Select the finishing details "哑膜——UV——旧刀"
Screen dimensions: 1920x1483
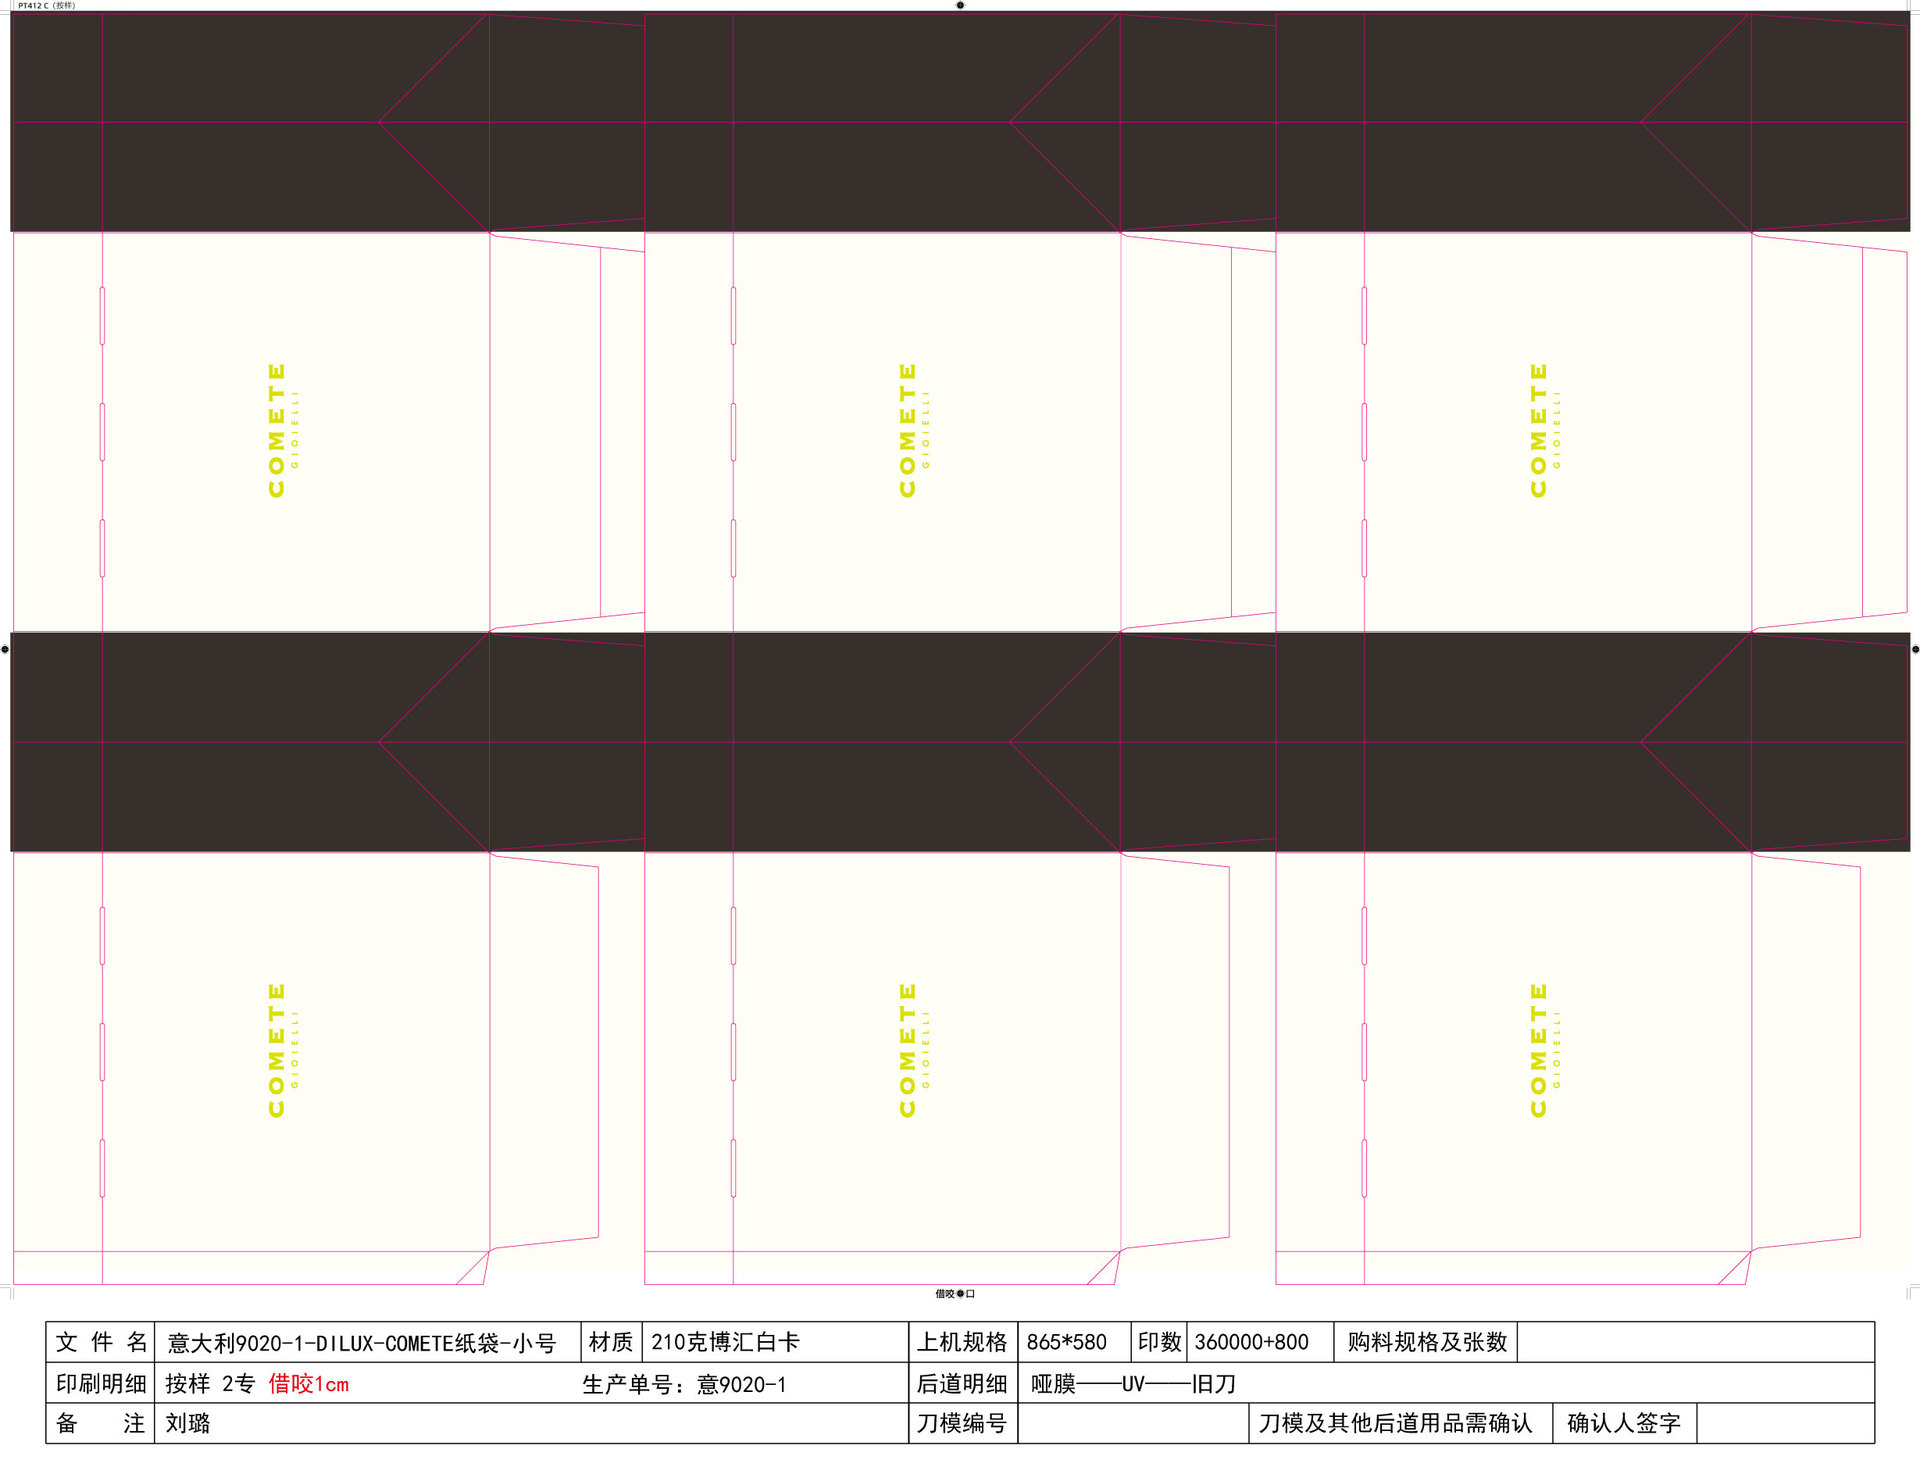(1133, 1384)
